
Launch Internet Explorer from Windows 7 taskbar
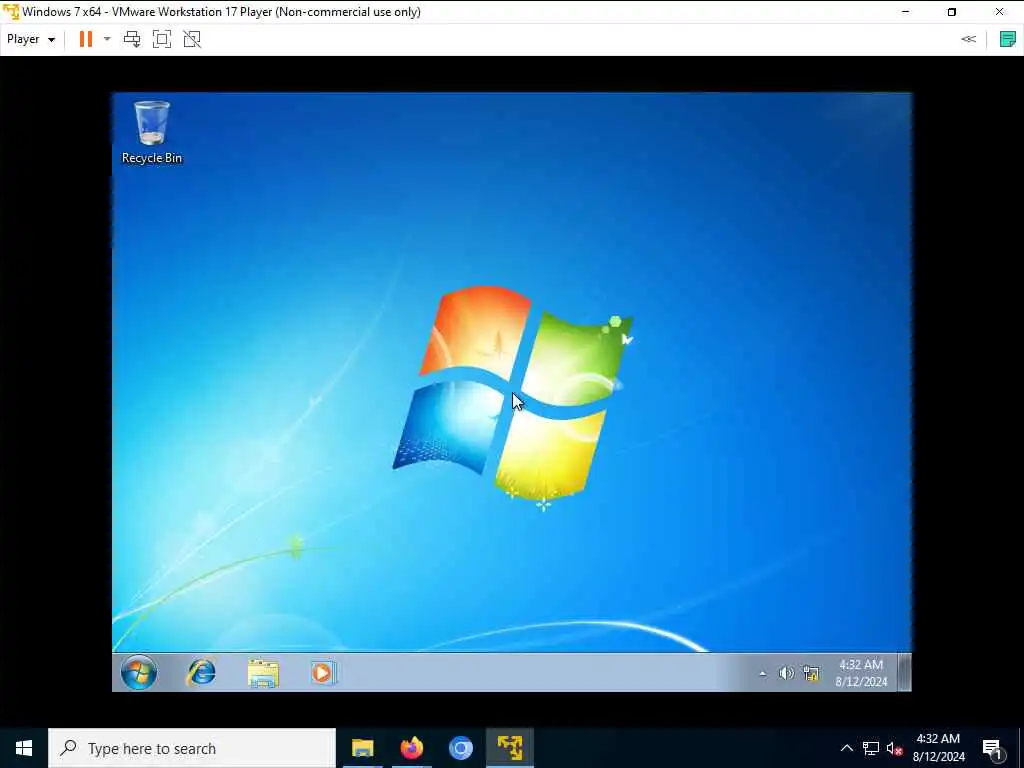tap(201, 673)
